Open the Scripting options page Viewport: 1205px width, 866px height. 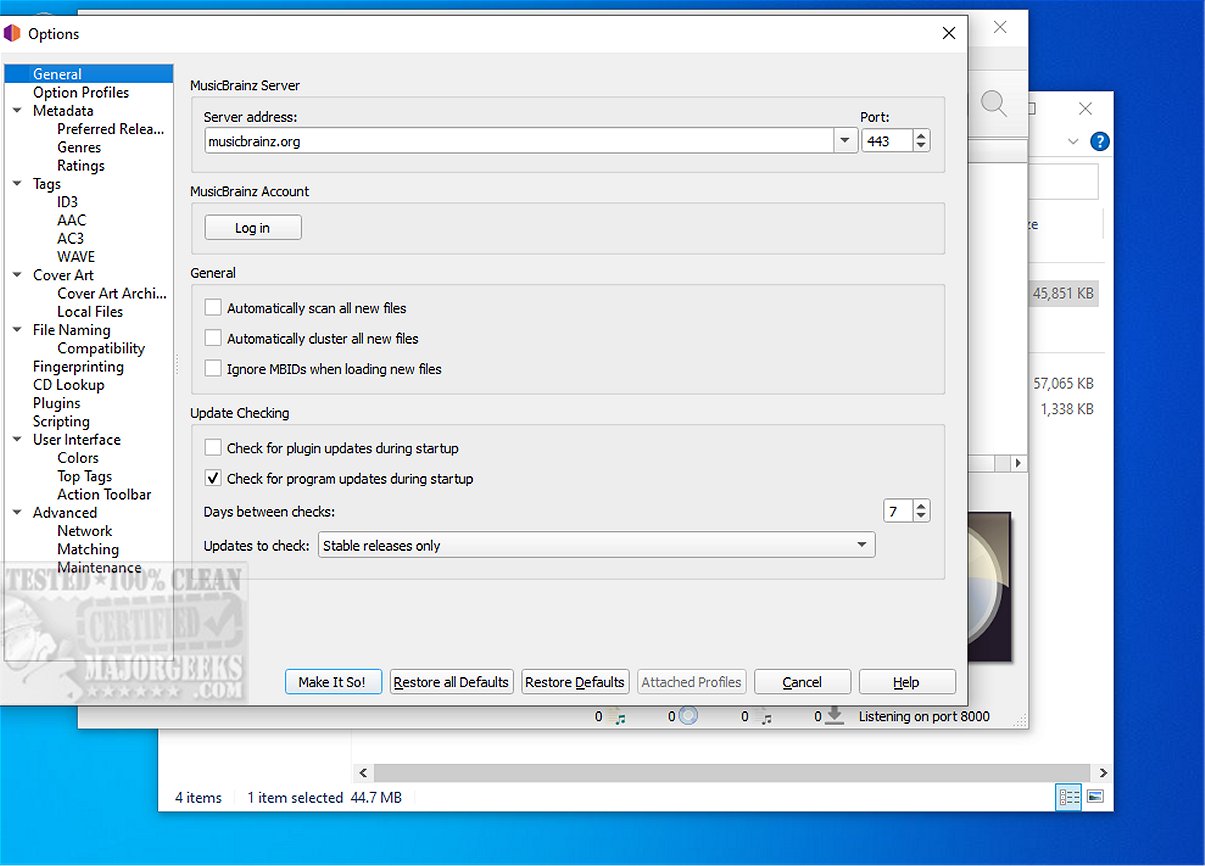tap(61, 422)
